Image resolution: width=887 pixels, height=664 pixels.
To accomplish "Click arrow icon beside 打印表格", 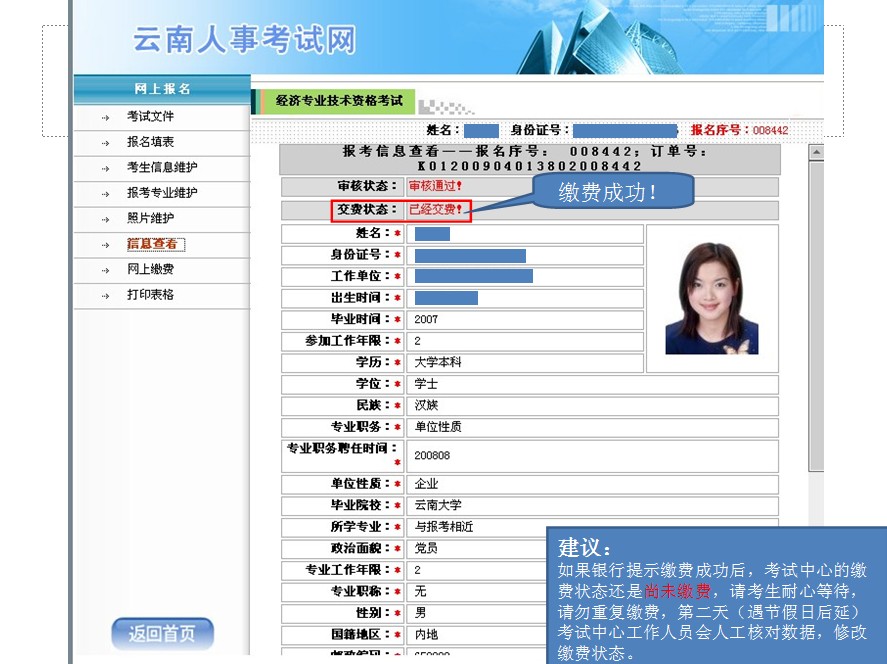I will coord(105,296).
